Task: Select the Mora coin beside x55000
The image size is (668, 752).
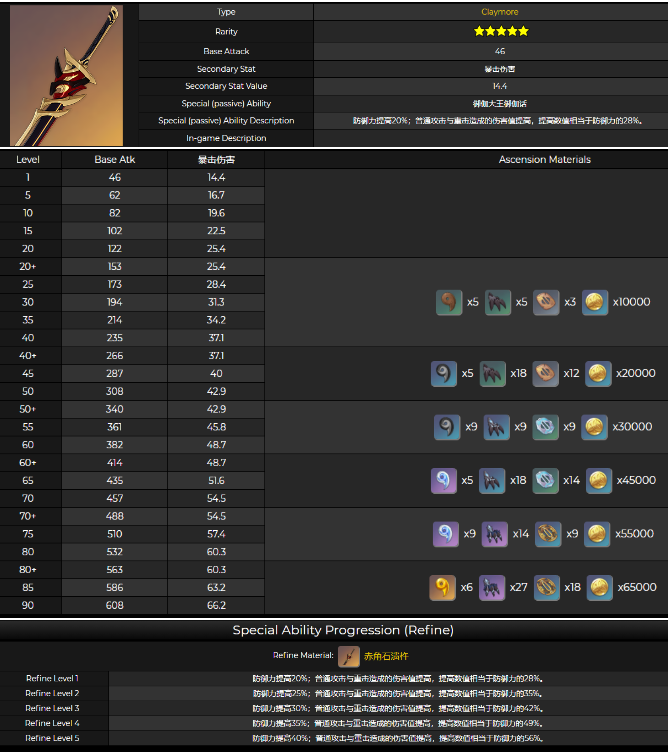Action: point(598,534)
